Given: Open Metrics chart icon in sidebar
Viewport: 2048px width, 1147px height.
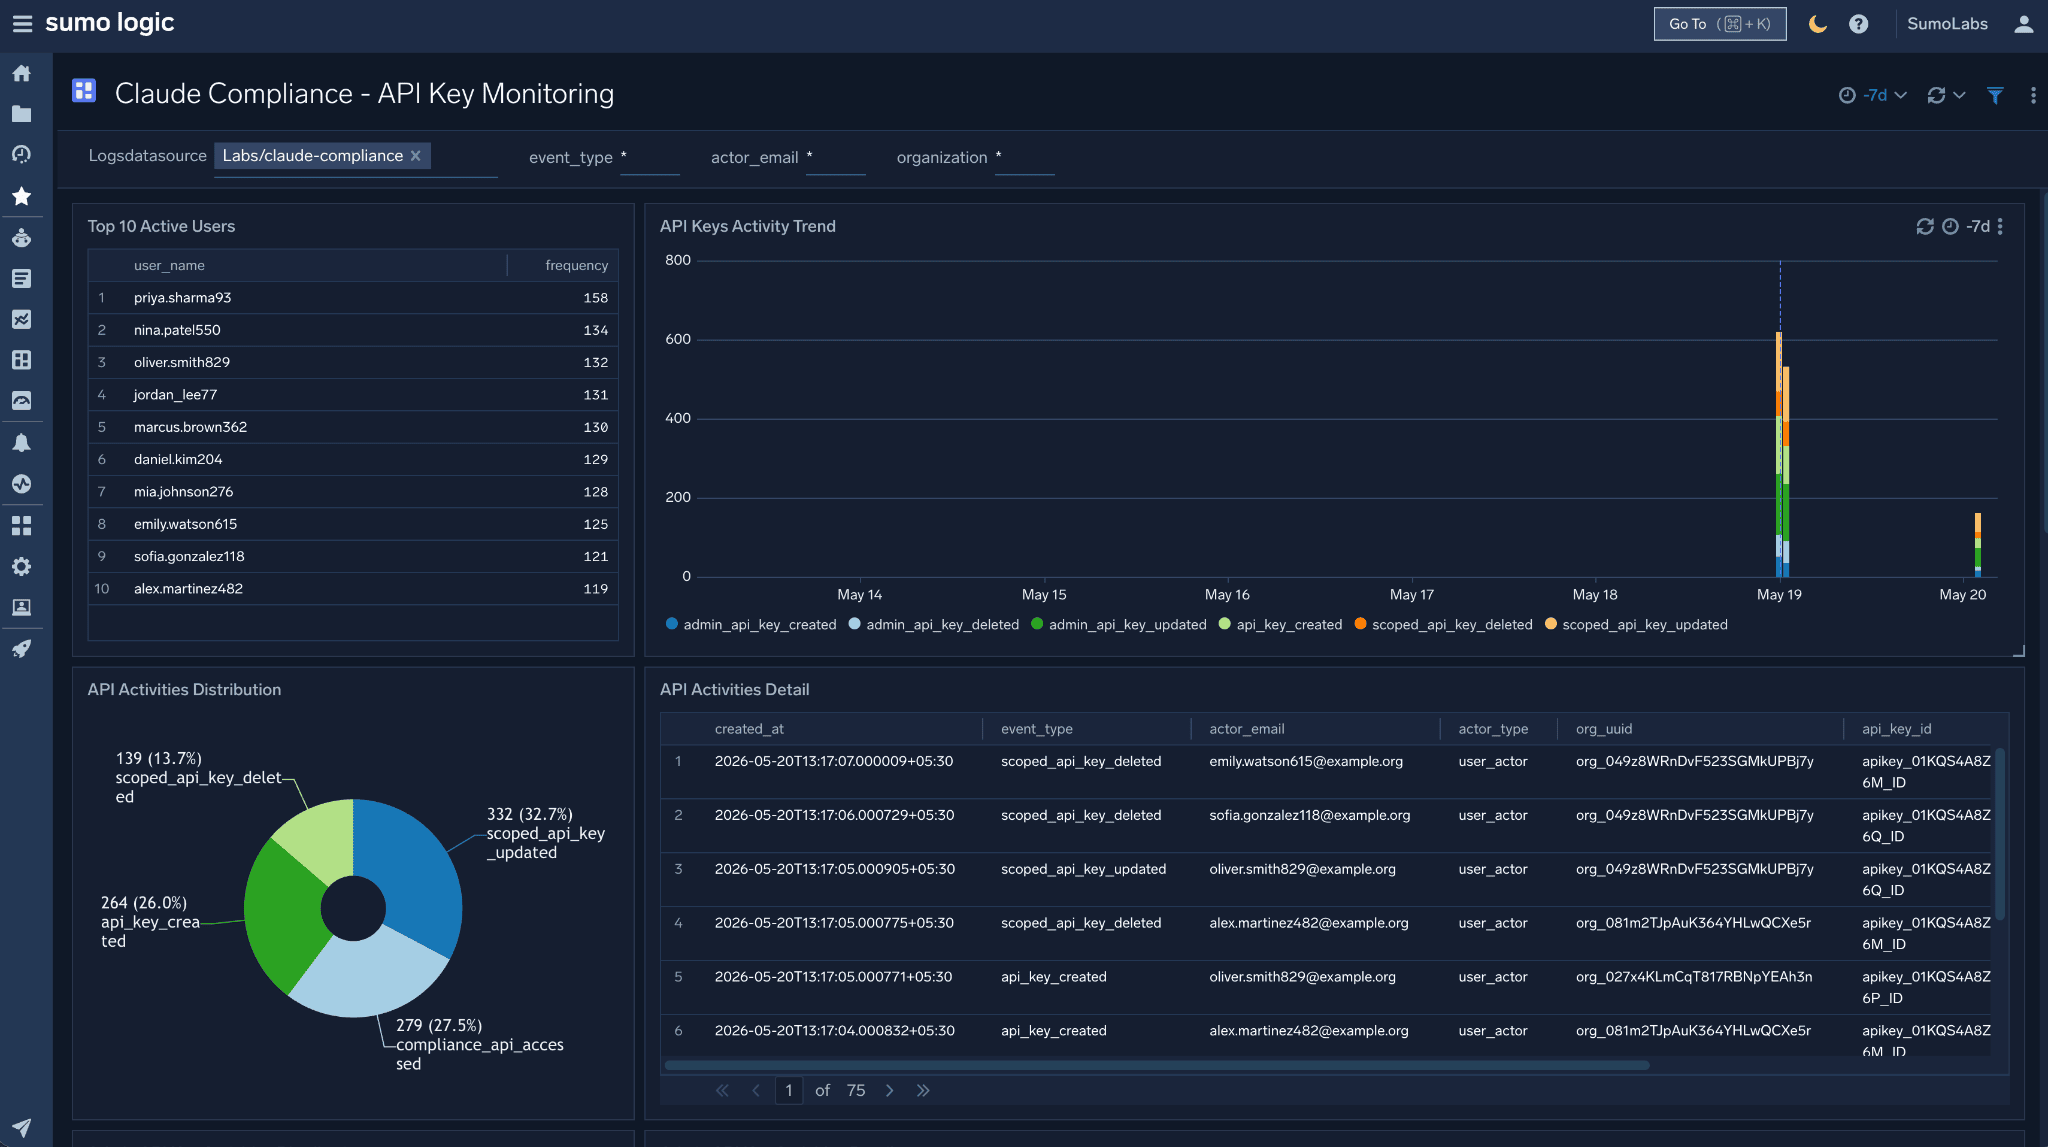Looking at the screenshot, I should [x=21, y=319].
